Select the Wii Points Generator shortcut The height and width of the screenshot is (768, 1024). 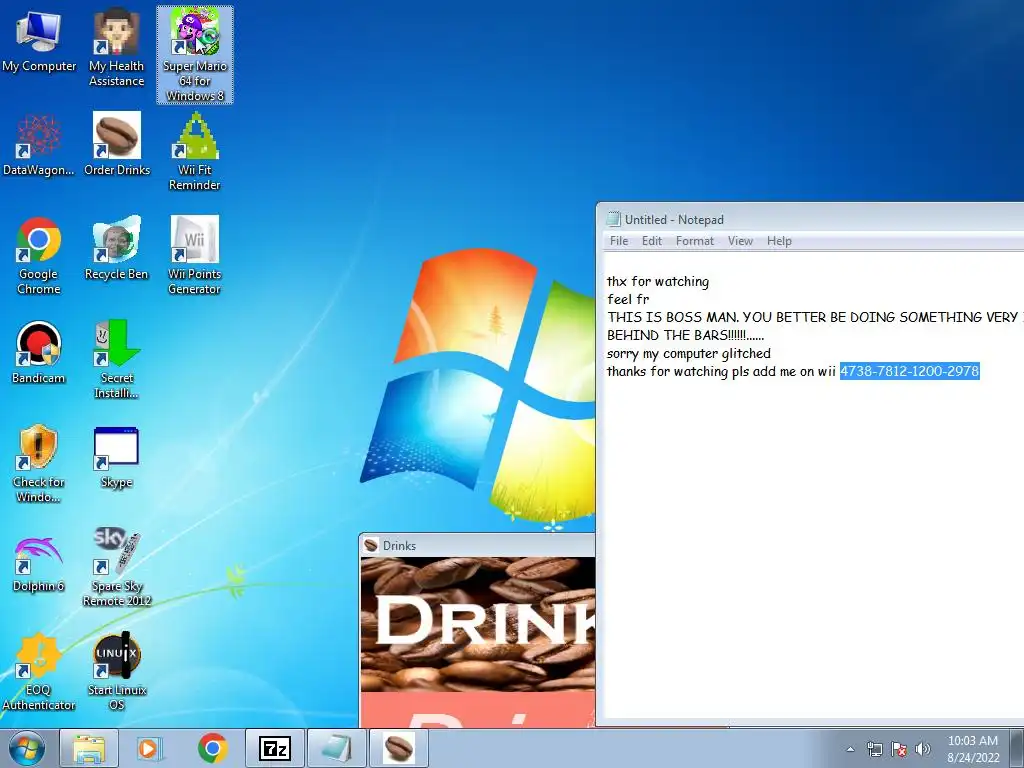pyautogui.click(x=195, y=256)
